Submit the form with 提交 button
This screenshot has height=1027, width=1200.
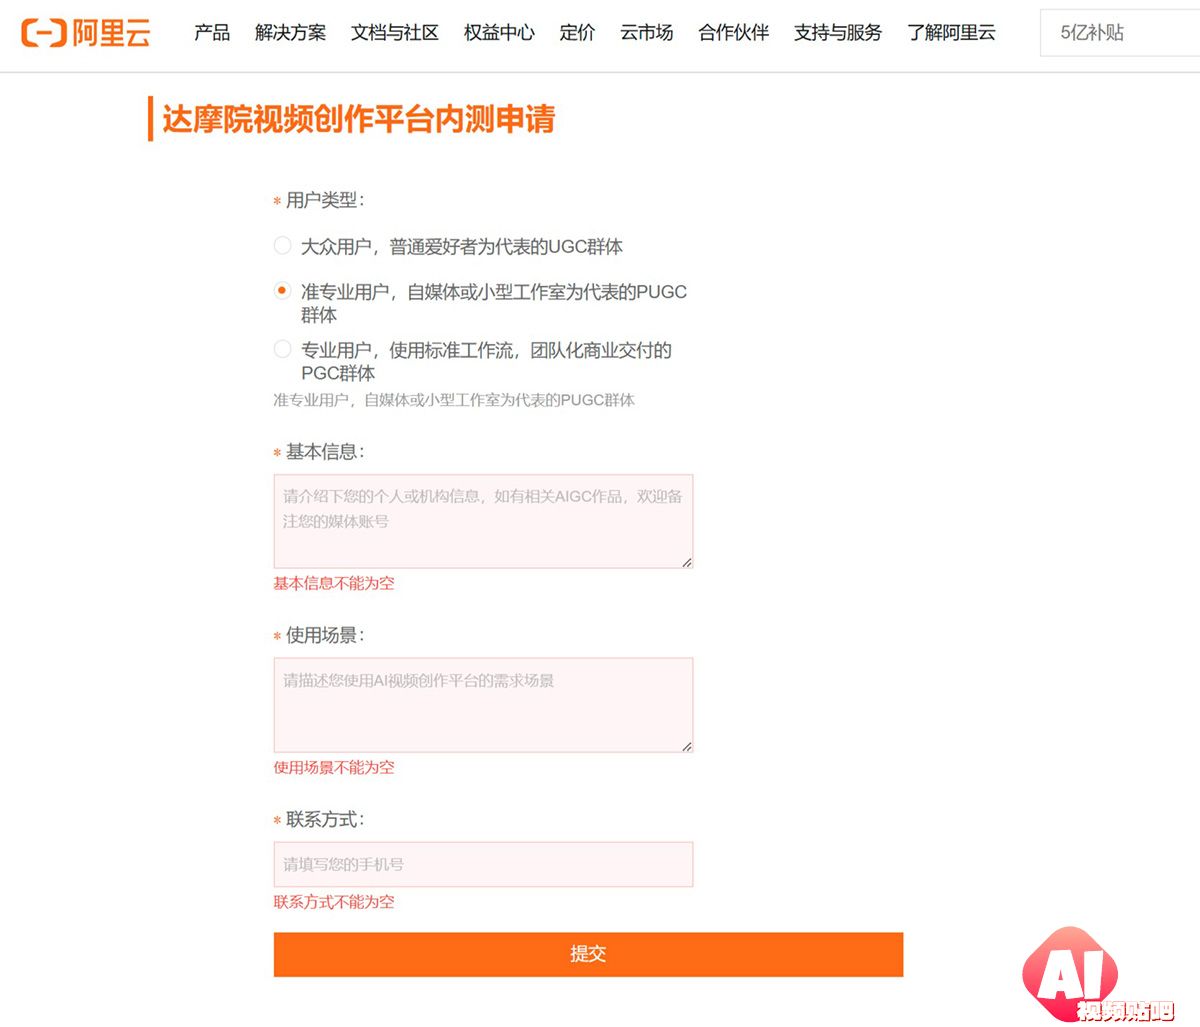[x=588, y=954]
